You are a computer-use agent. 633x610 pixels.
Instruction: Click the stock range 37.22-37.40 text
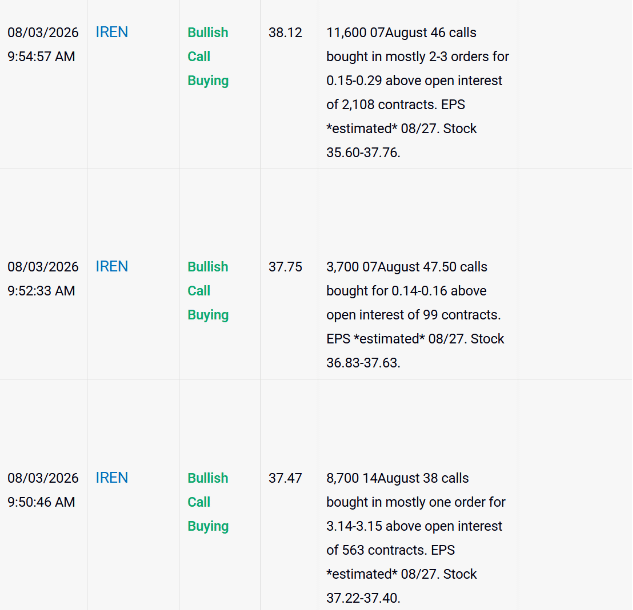(363, 597)
